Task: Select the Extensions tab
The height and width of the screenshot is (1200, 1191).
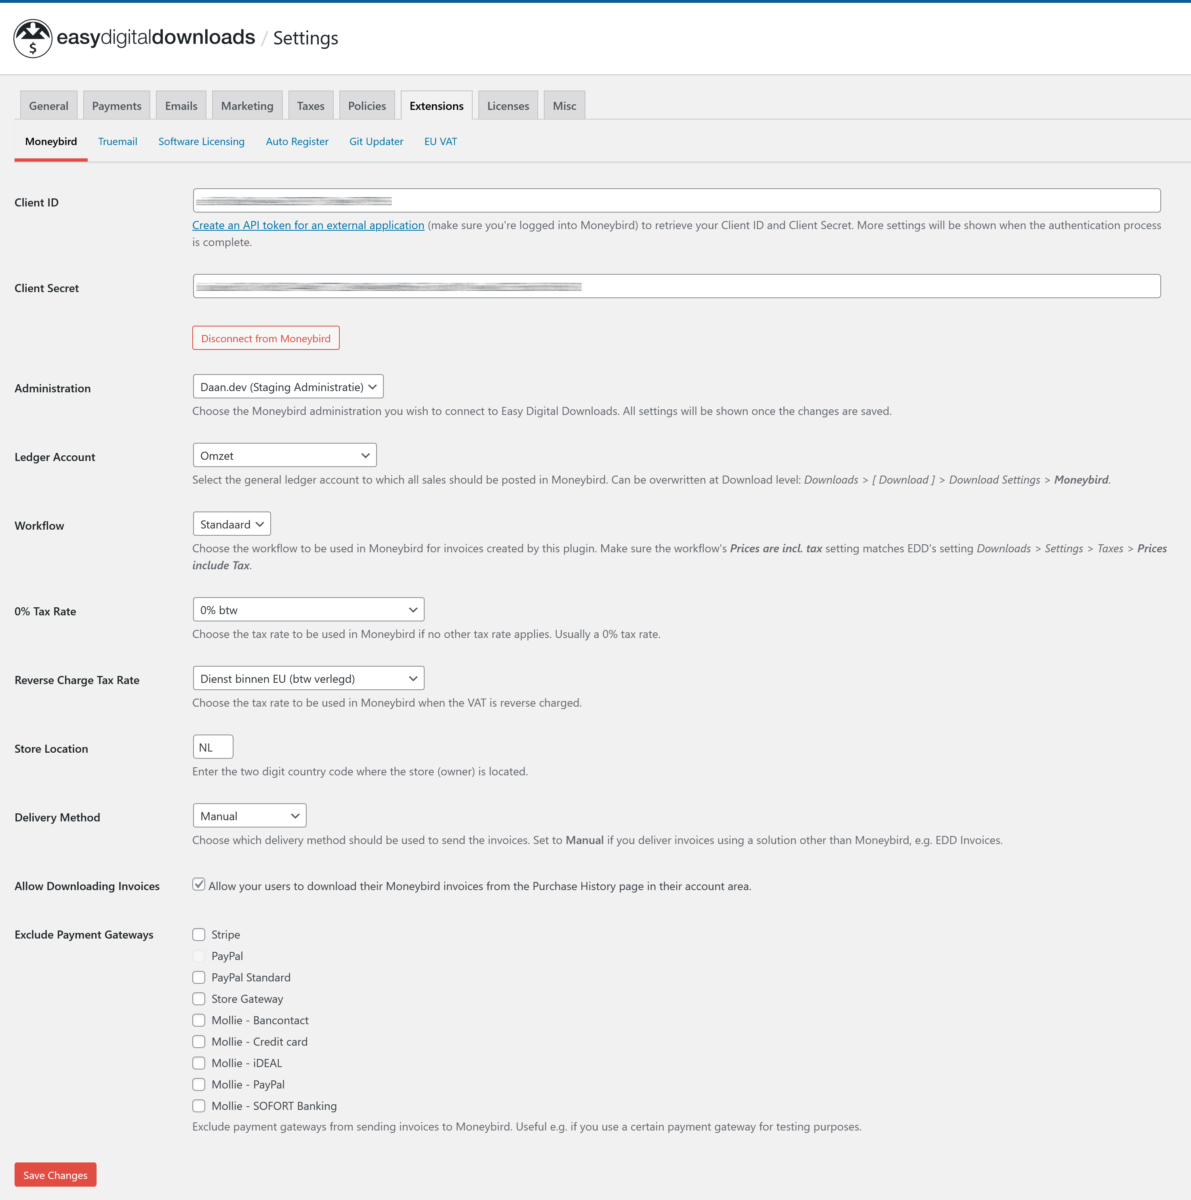Action: pos(437,106)
